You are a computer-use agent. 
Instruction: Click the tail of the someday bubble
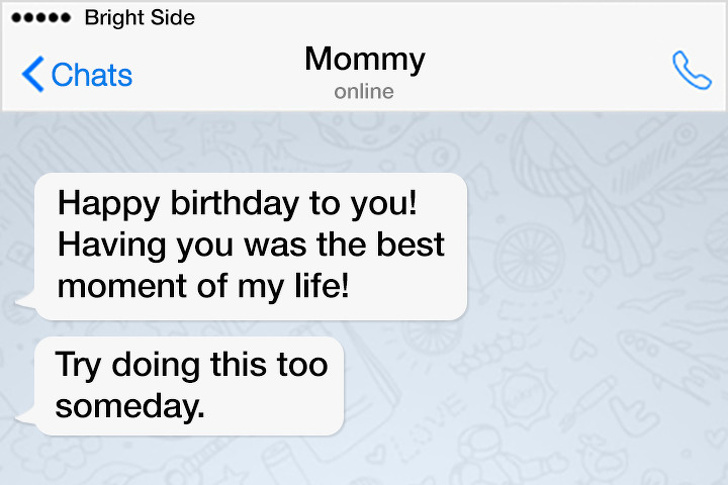pyautogui.click(x=24, y=416)
